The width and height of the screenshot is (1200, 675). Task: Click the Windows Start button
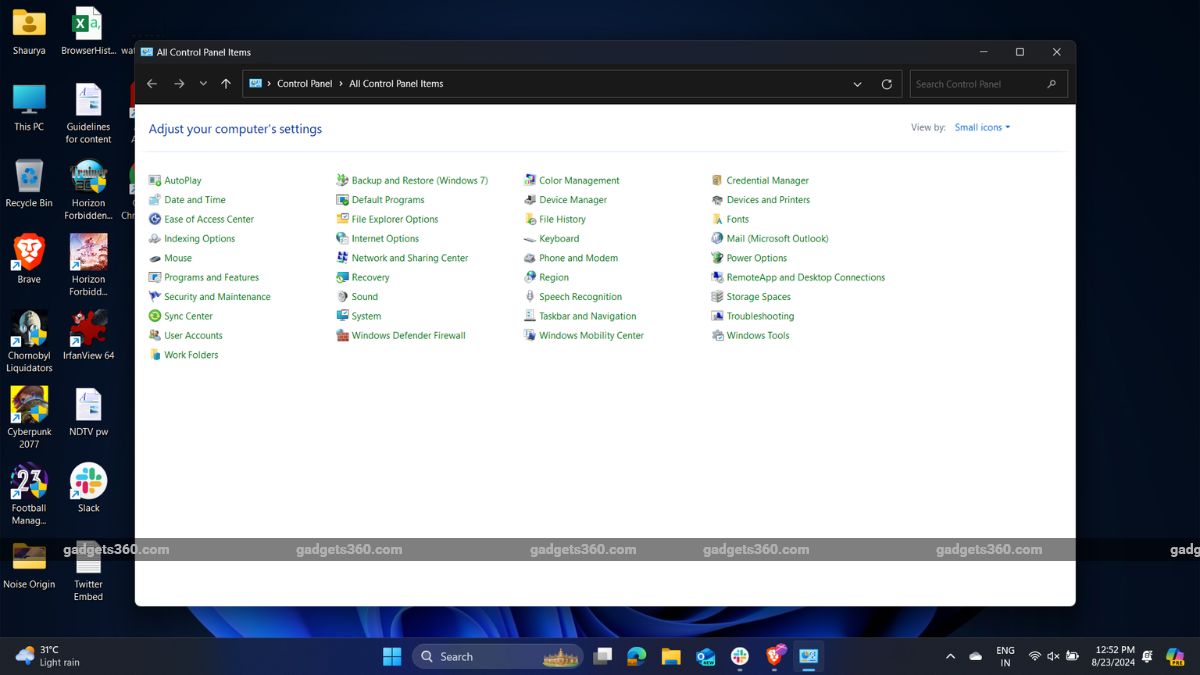point(391,656)
